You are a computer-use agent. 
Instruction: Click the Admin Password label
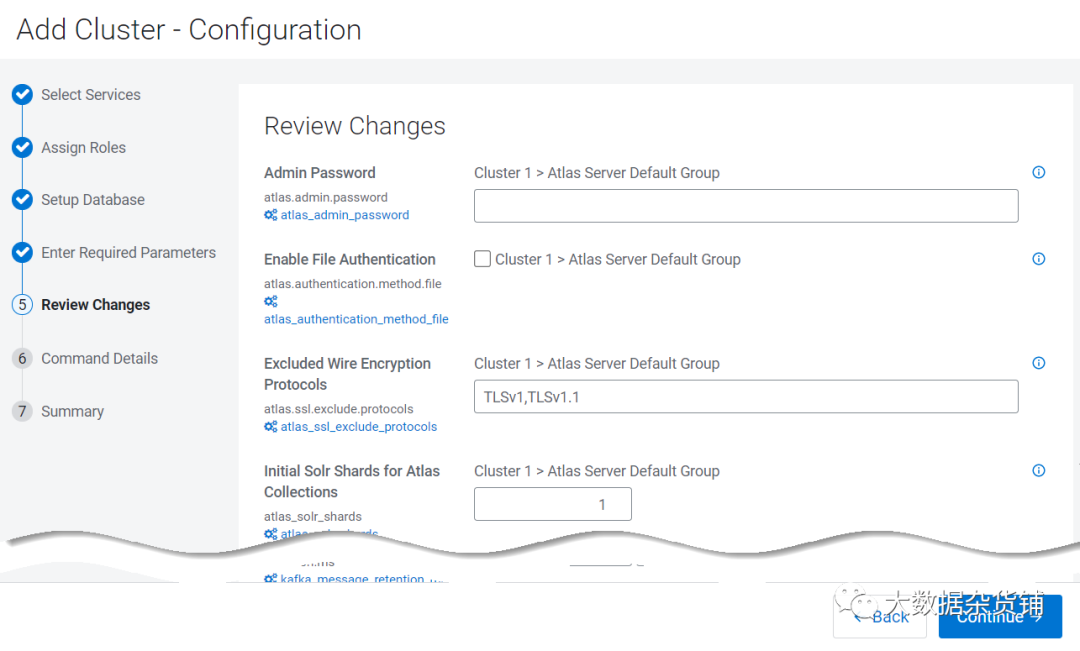320,172
